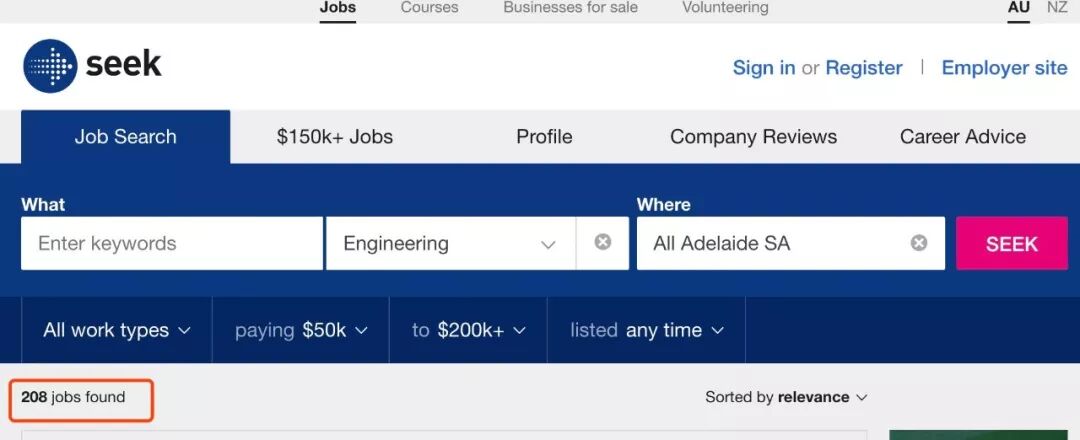Clear the All Adelaide SA location field
Image resolution: width=1080 pixels, height=440 pixels.
[919, 243]
